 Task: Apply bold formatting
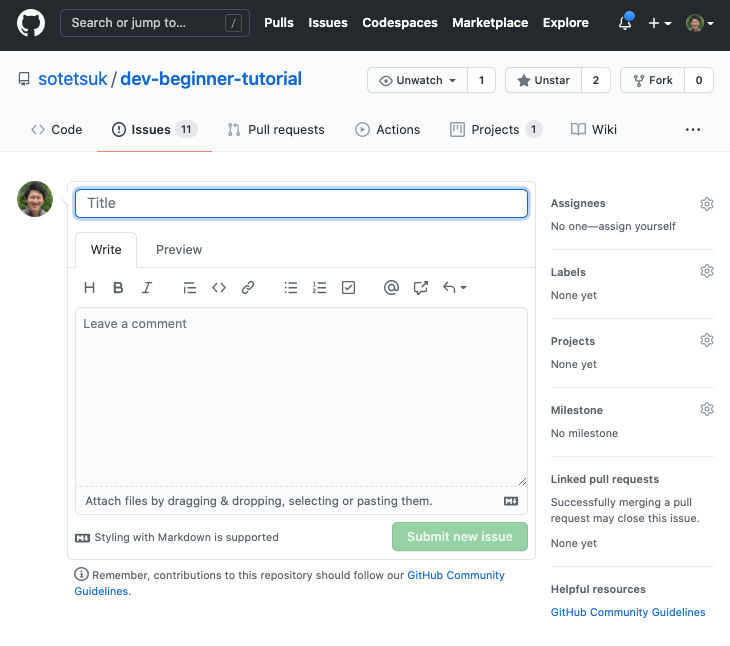[118, 288]
